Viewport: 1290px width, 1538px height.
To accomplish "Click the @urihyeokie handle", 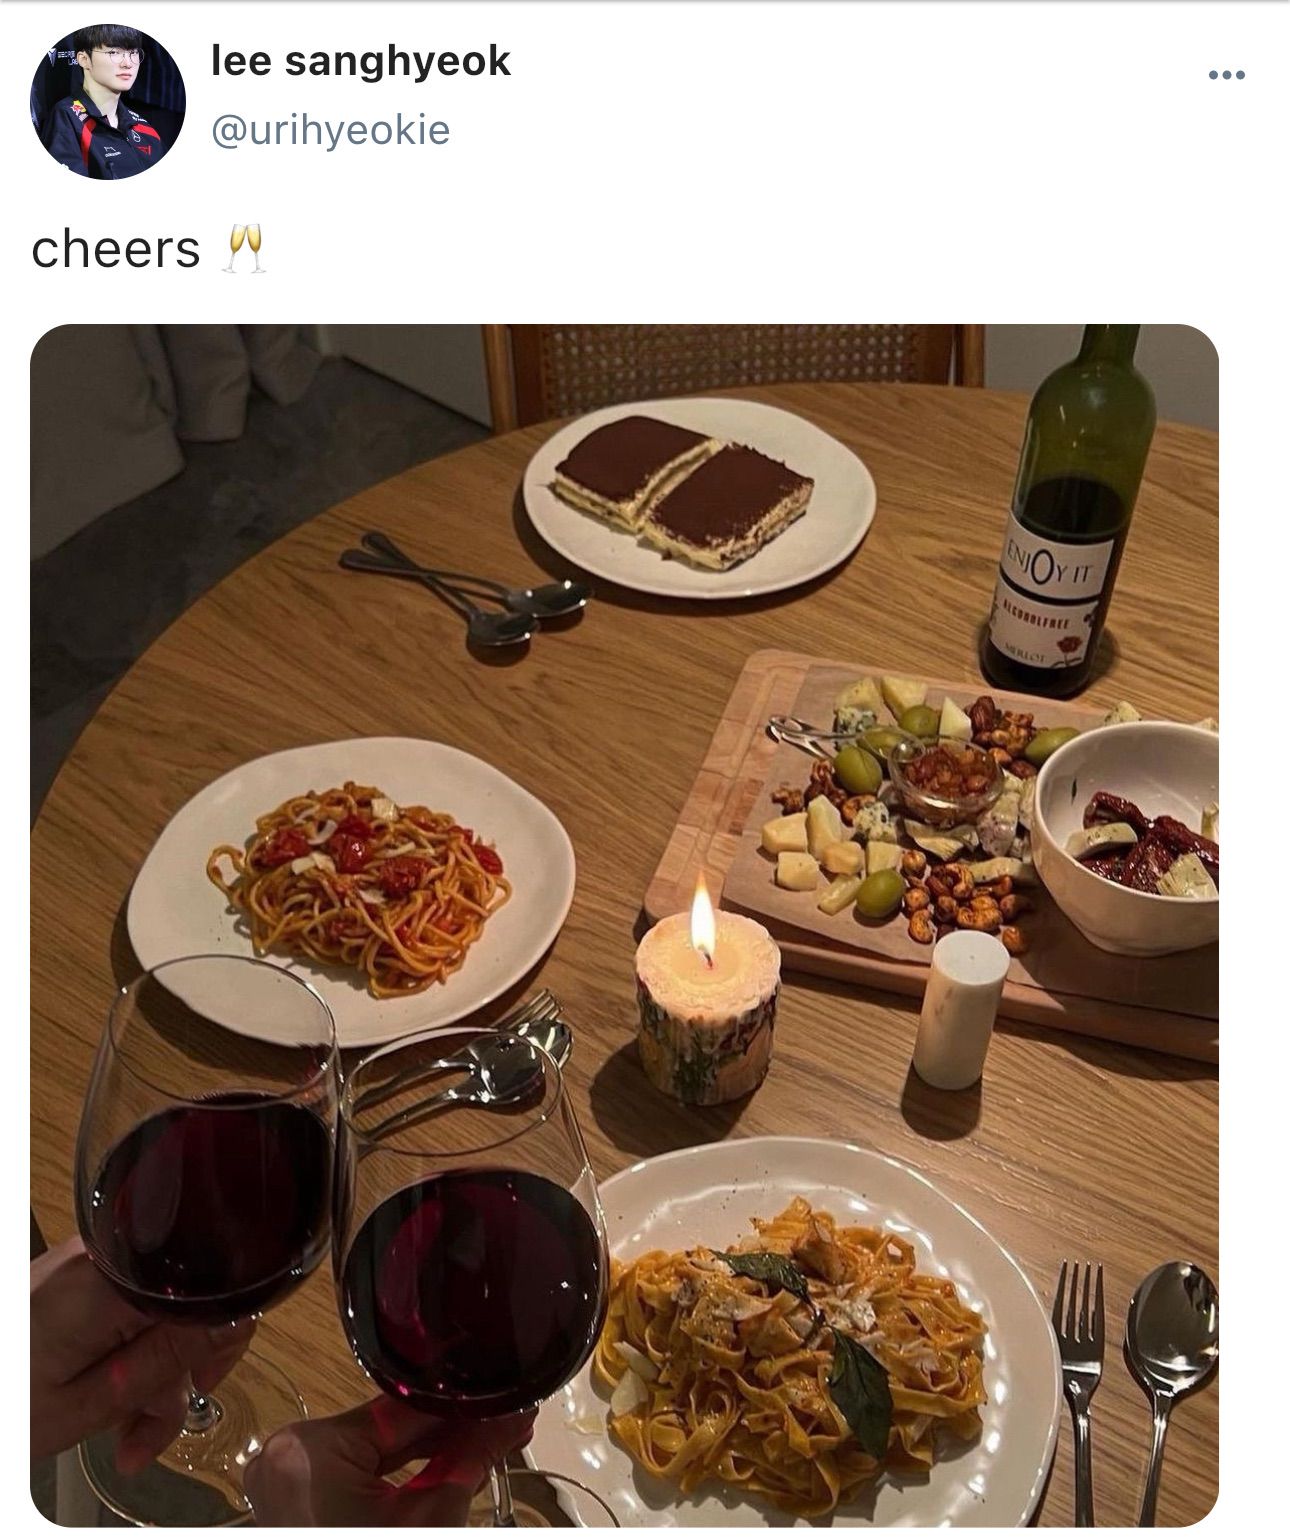I will click(330, 130).
